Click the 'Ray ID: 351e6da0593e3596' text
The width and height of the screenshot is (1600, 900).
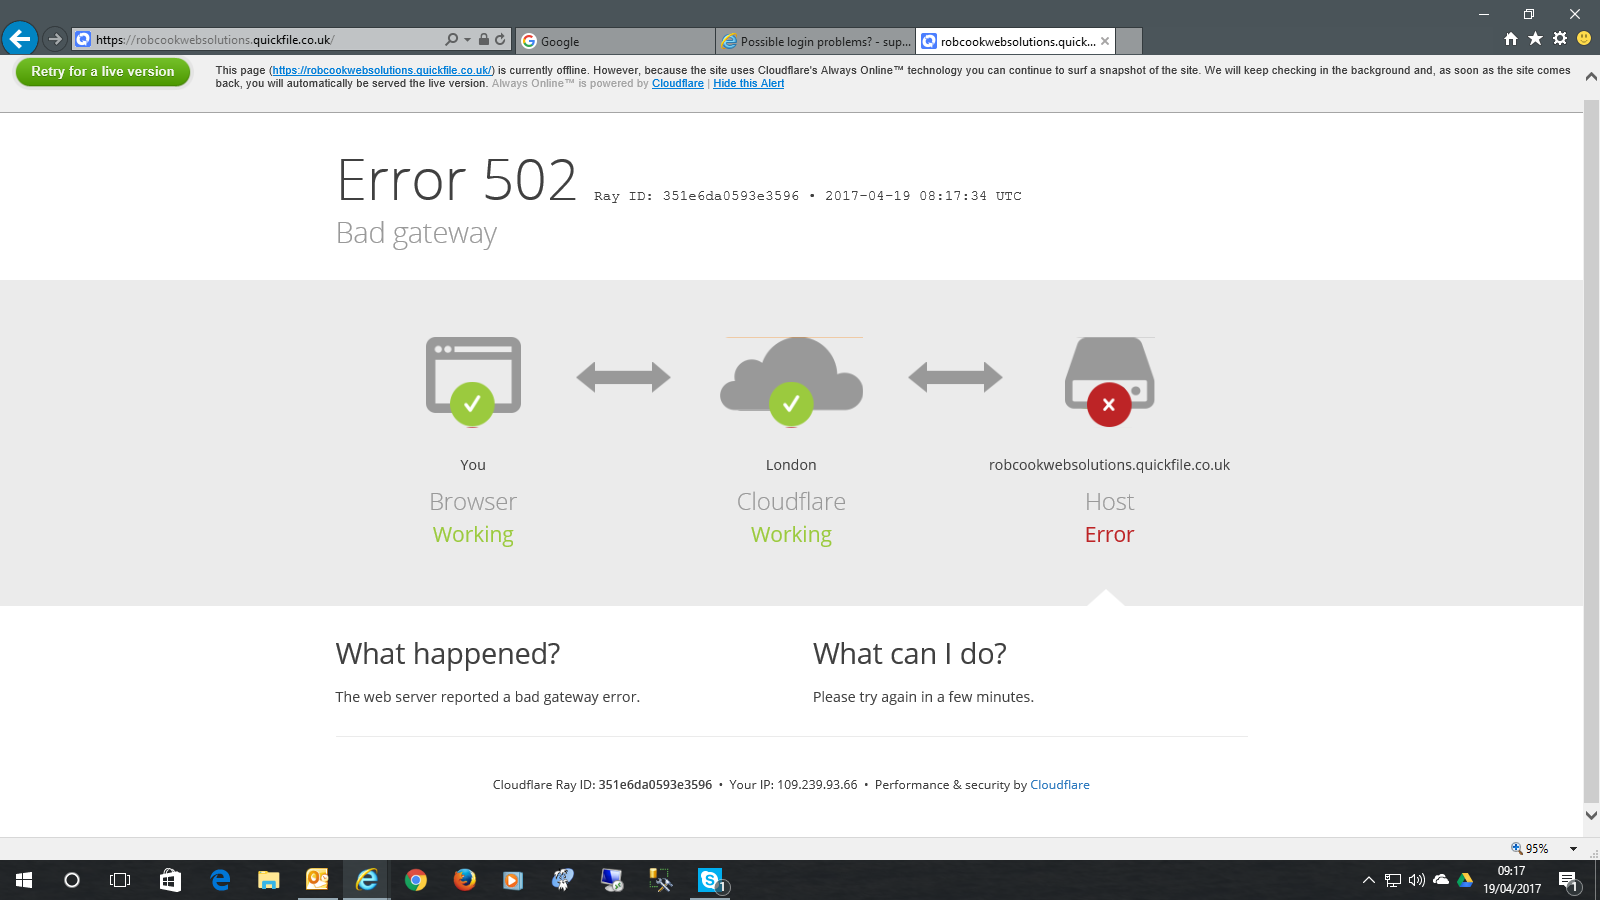[x=697, y=196]
